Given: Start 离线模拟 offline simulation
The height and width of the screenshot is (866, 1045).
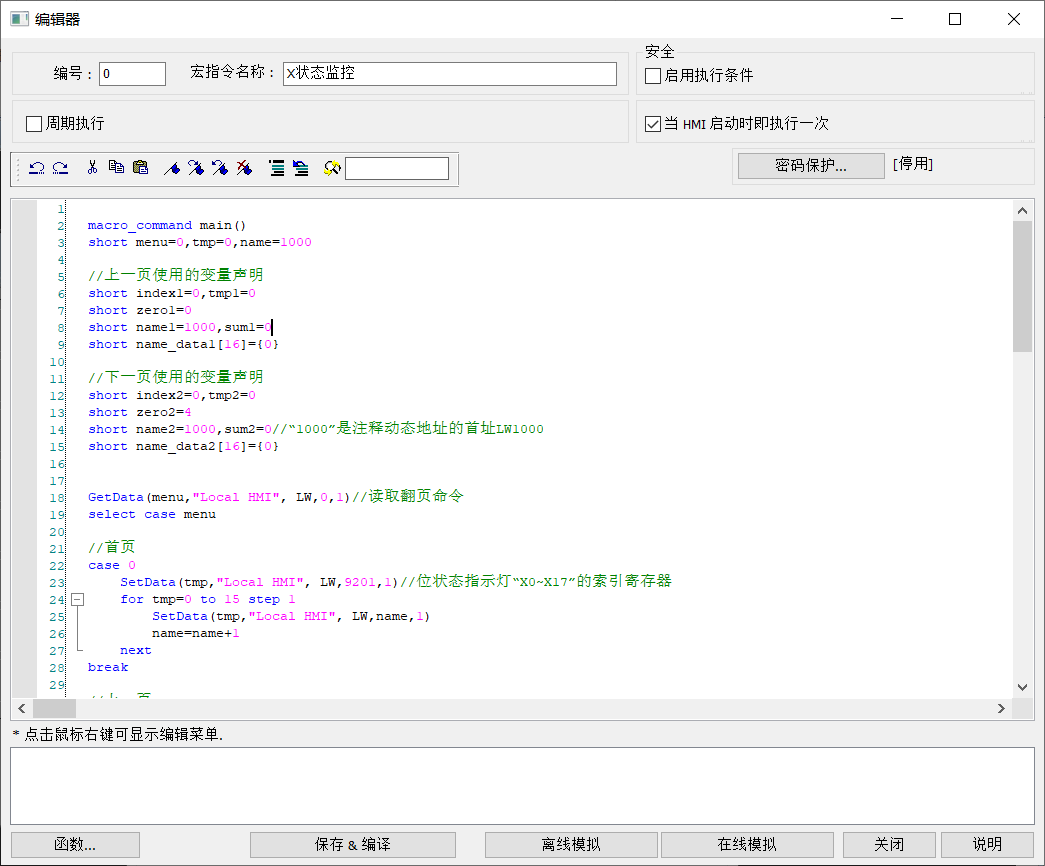Looking at the screenshot, I should 571,844.
